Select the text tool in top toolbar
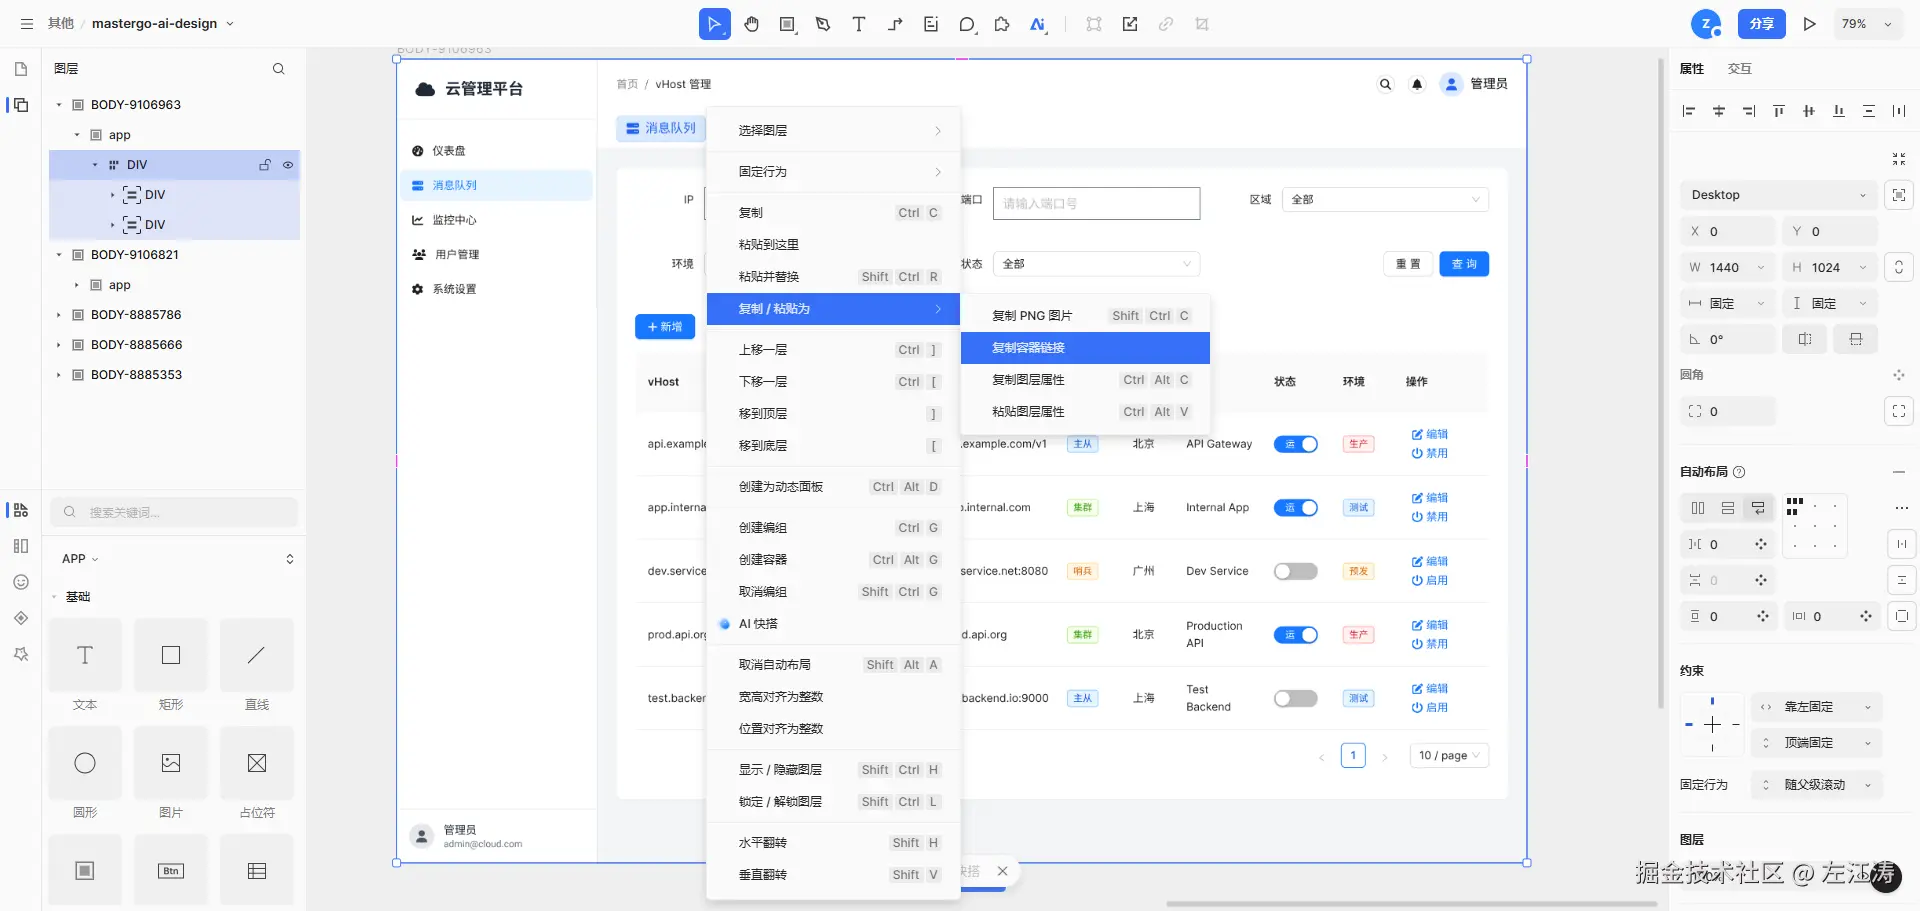Image resolution: width=1920 pixels, height=911 pixels. point(859,24)
